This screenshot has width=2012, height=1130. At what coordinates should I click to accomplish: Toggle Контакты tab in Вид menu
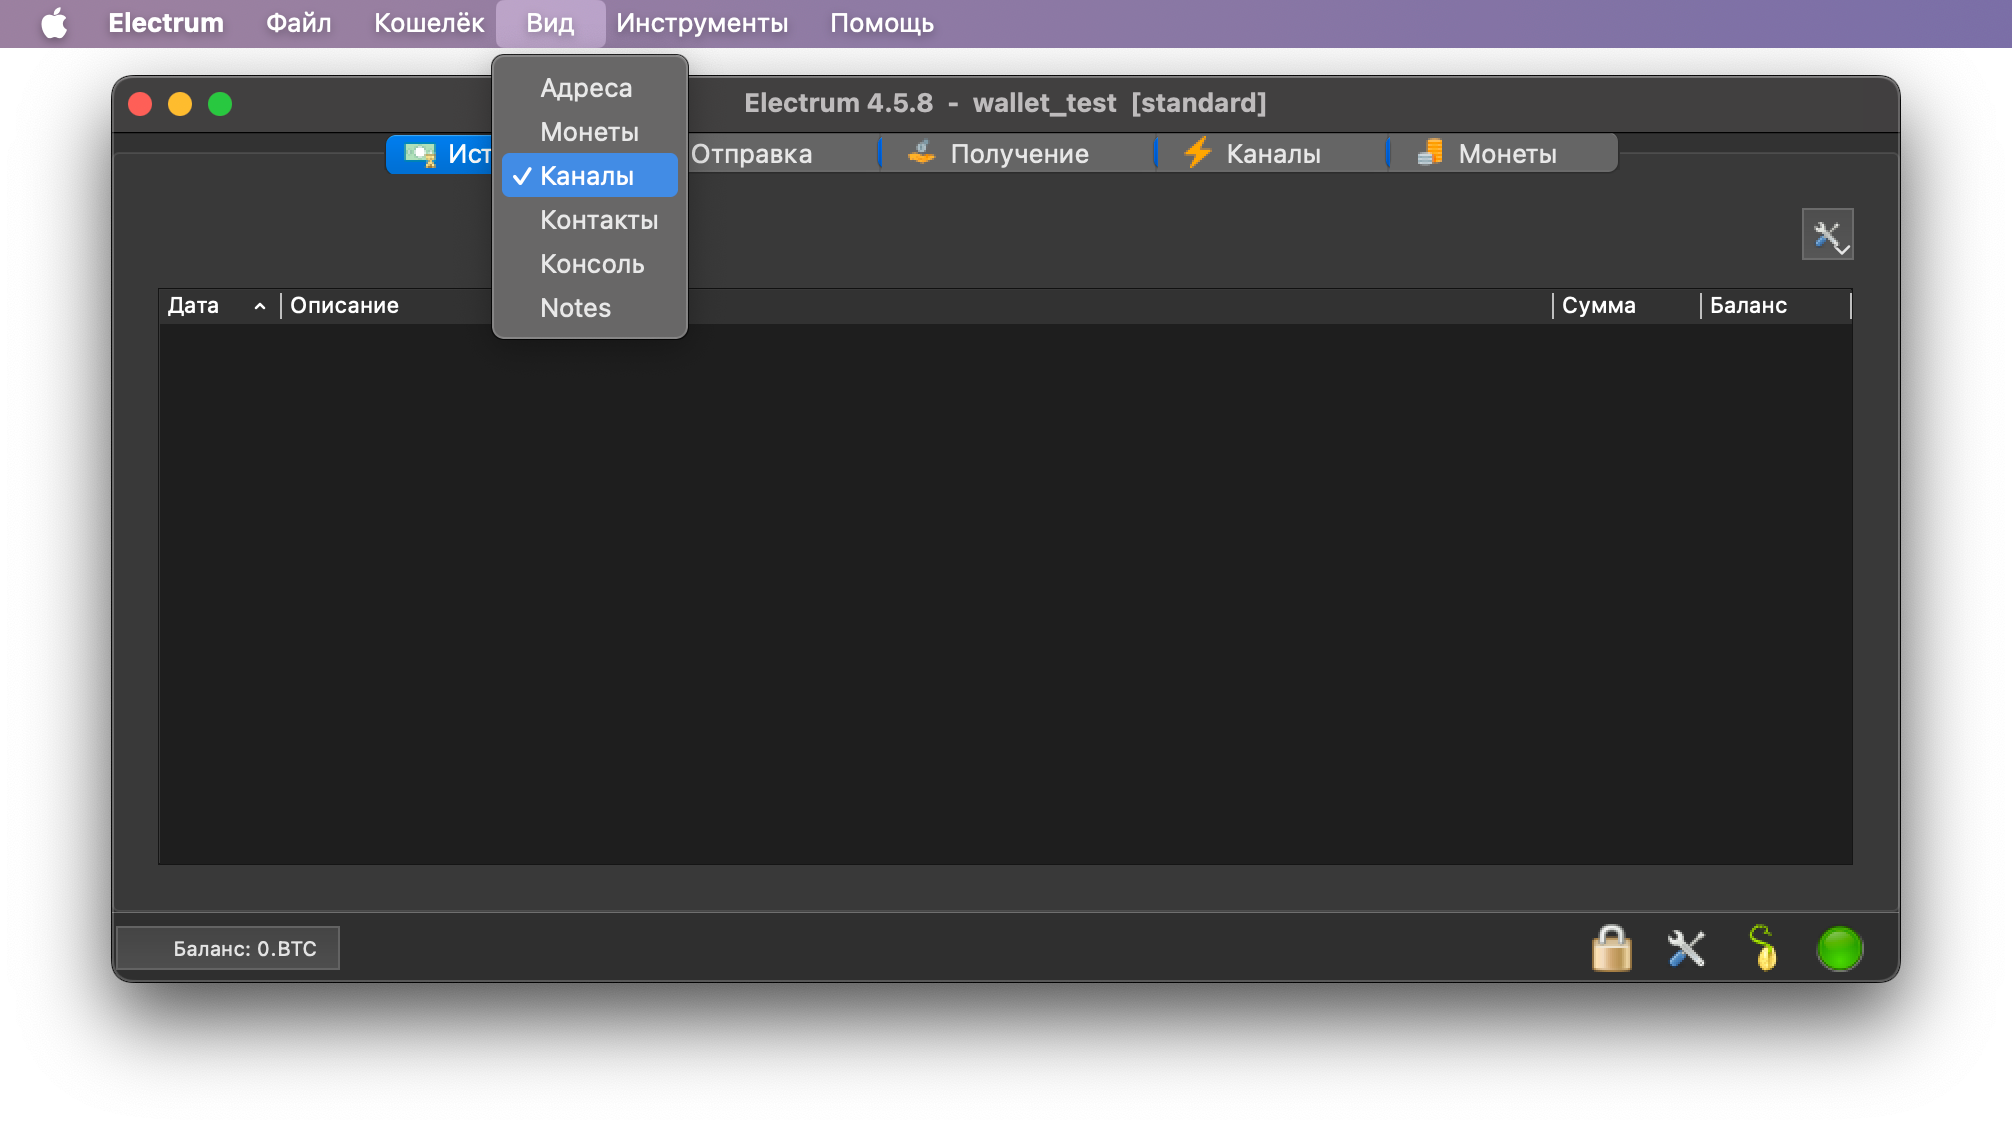tap(590, 220)
